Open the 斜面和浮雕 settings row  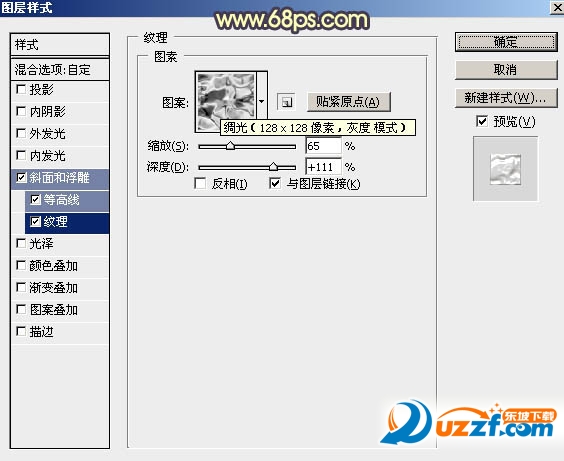(60, 179)
